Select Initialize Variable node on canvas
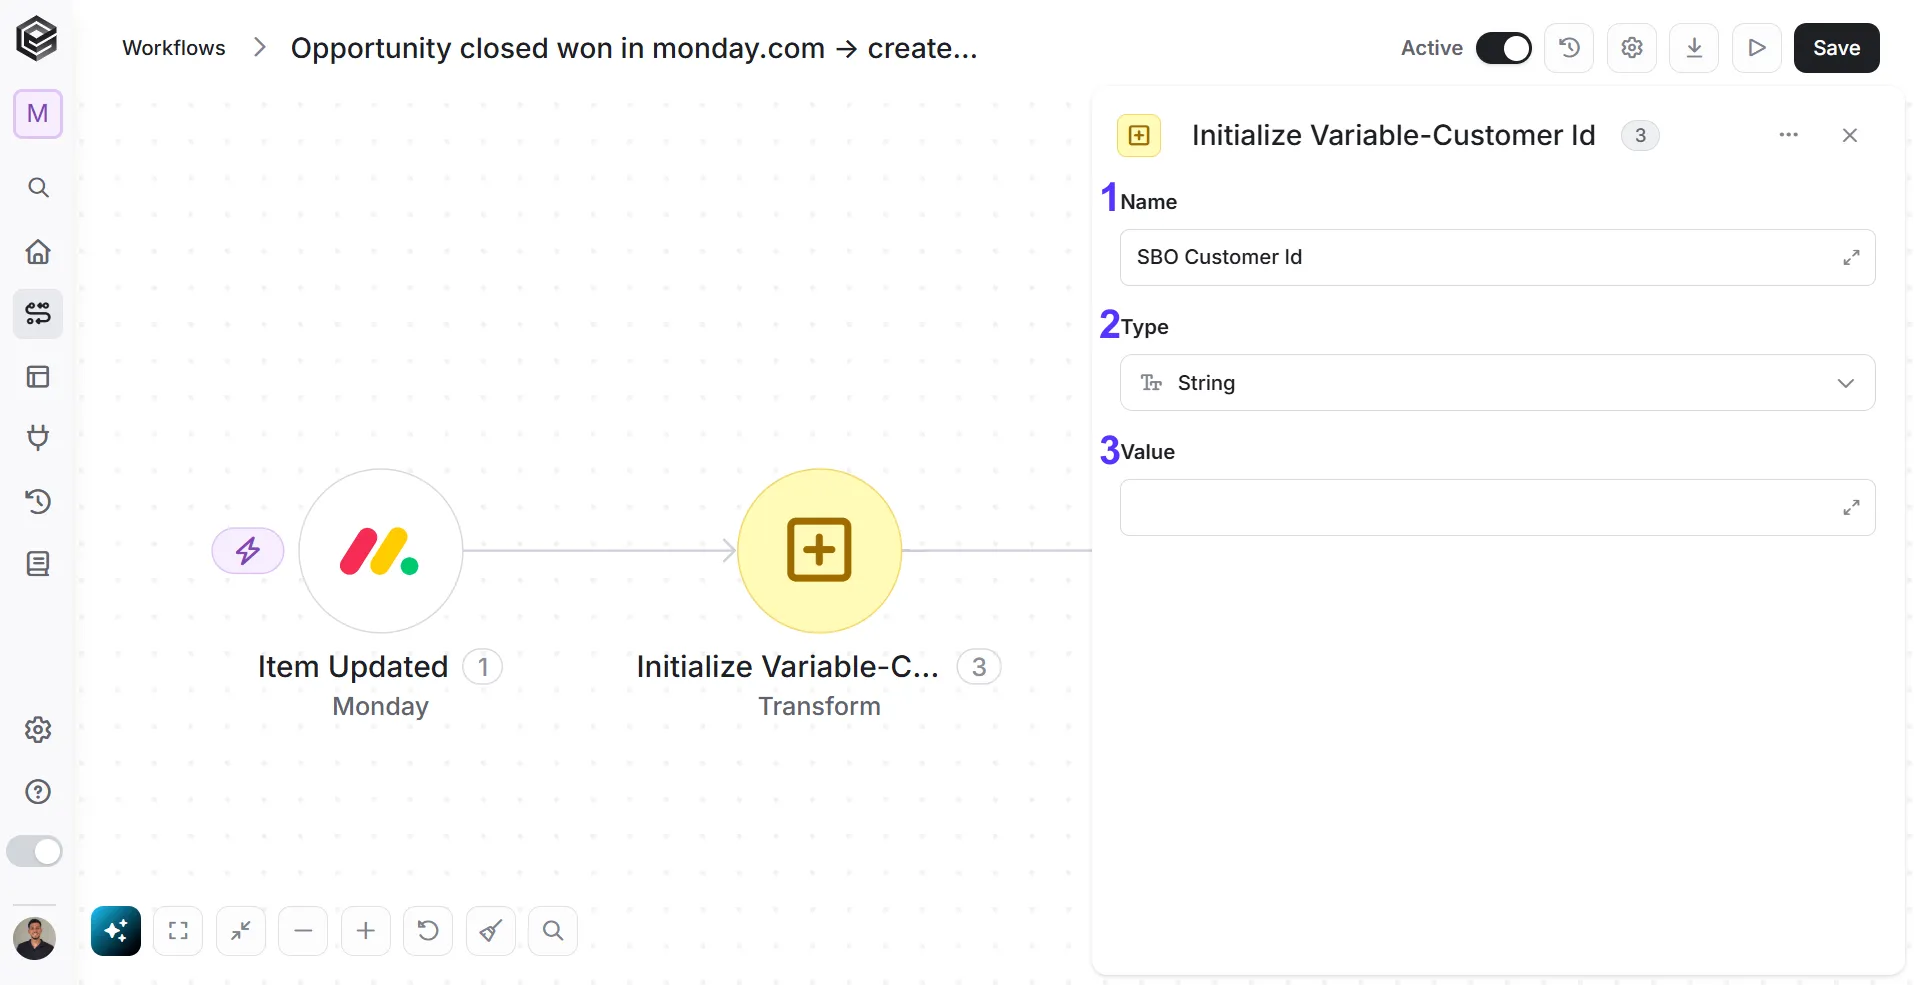 820,551
